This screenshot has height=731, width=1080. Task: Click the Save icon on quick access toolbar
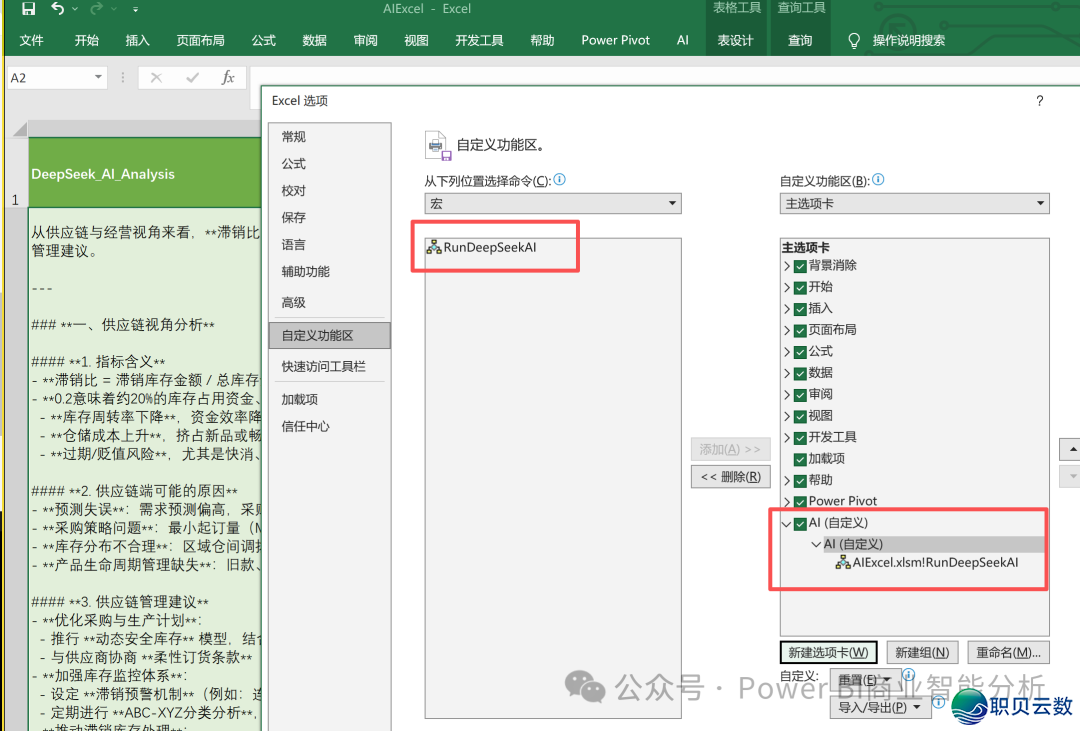click(x=30, y=8)
